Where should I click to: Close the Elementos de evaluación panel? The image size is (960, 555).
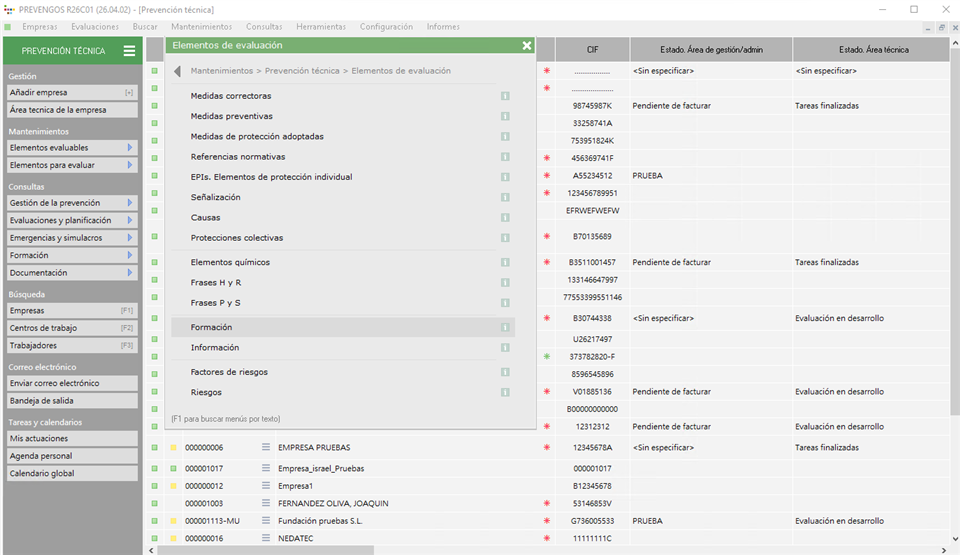tap(527, 45)
